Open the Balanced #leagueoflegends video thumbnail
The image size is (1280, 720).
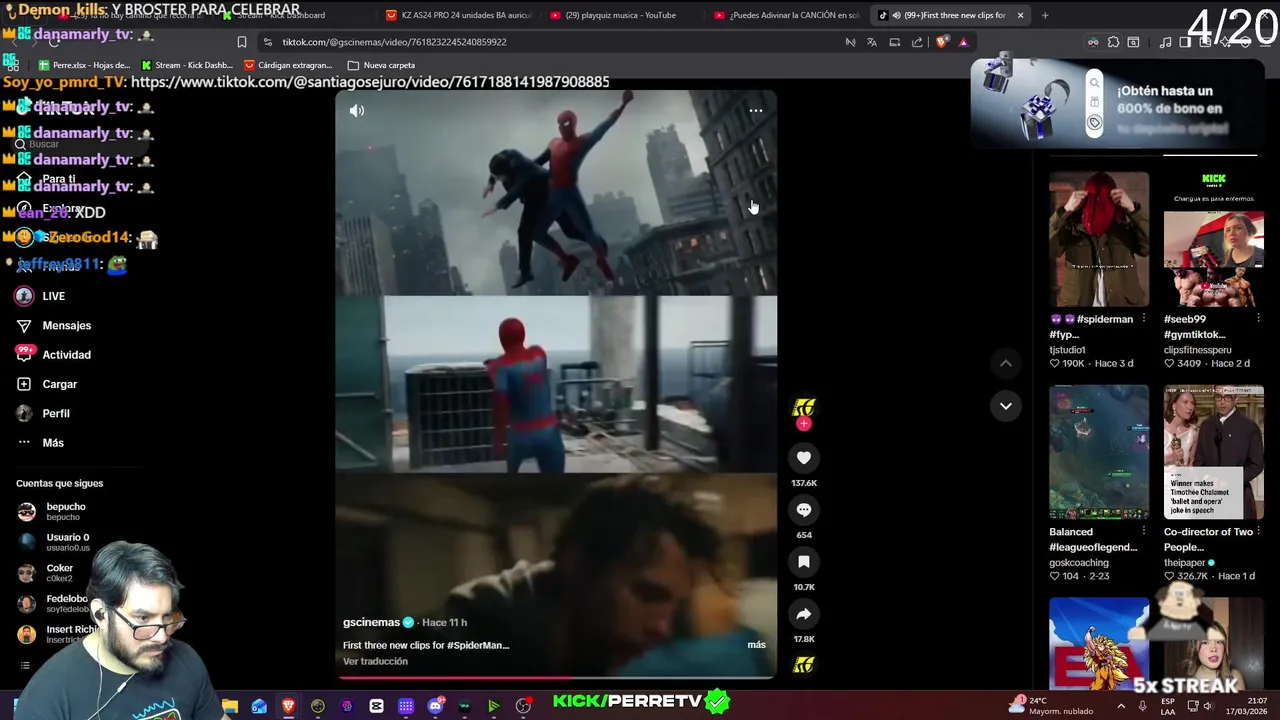click(1099, 452)
